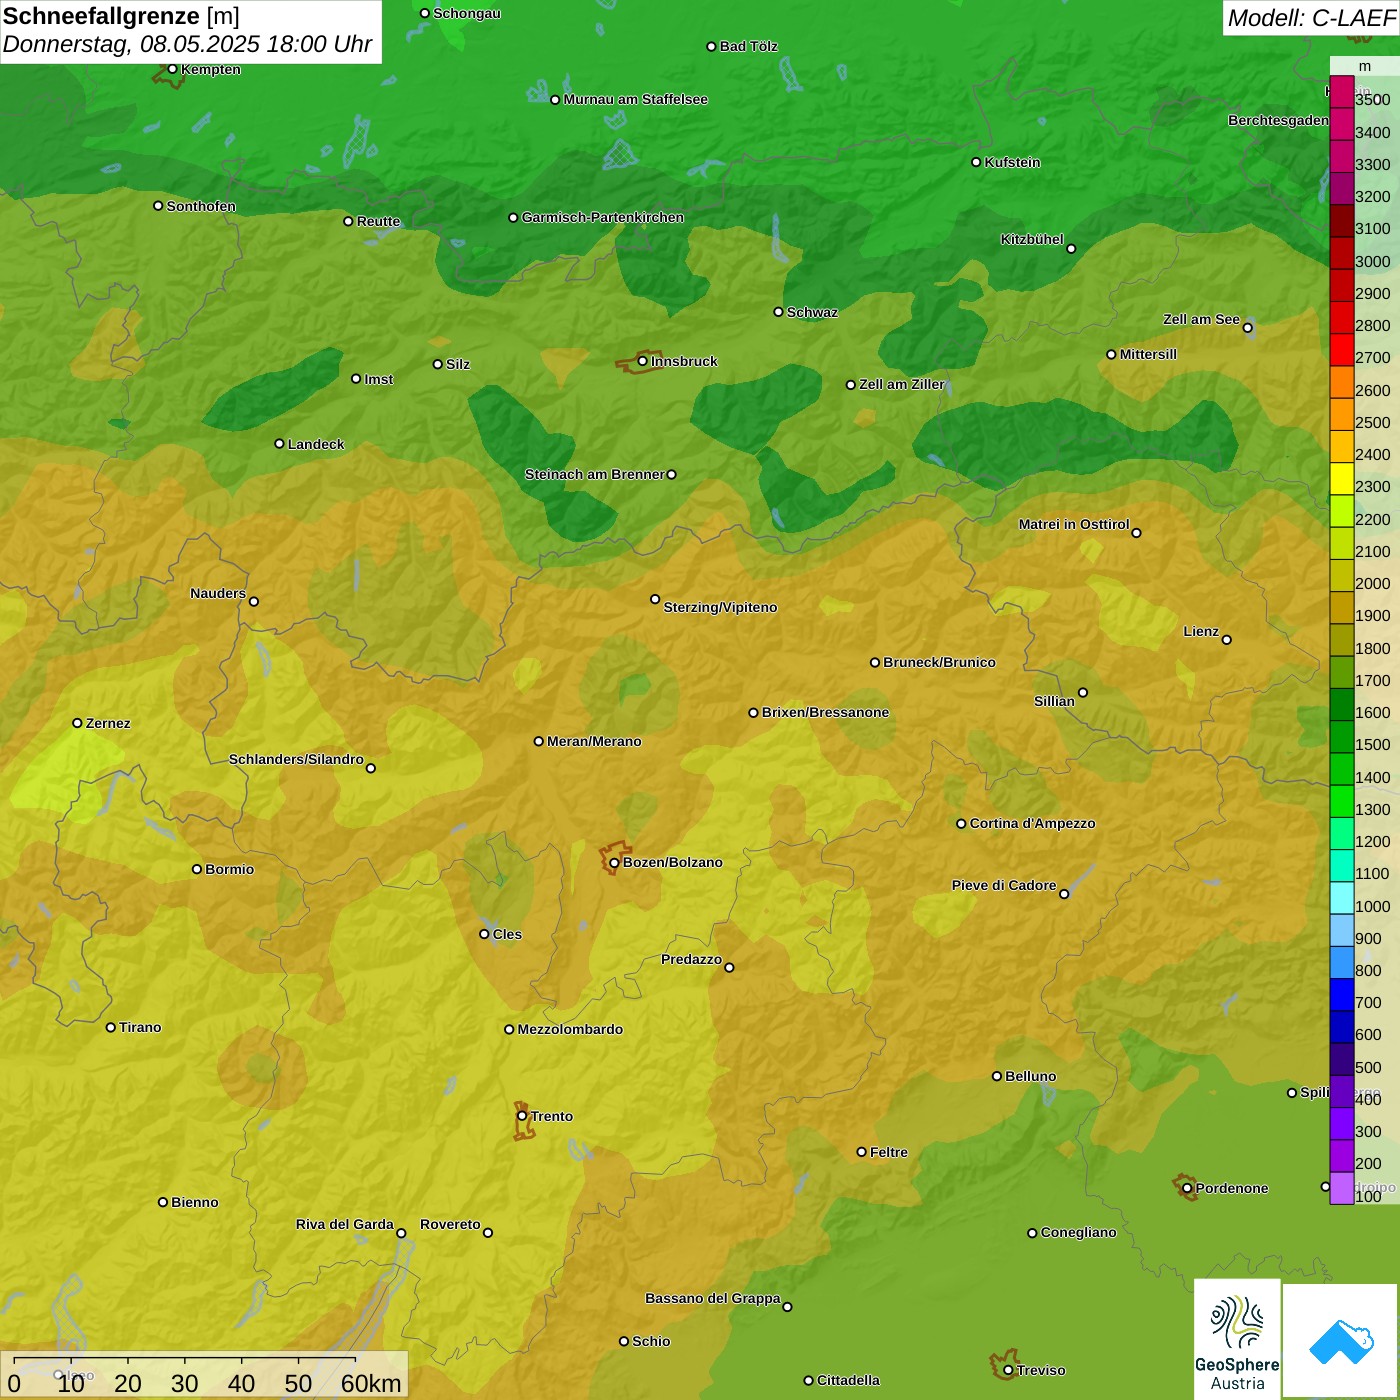The width and height of the screenshot is (1400, 1400).
Task: Click the light violet legend swatch near 100
Action: pyautogui.click(x=1341, y=1188)
